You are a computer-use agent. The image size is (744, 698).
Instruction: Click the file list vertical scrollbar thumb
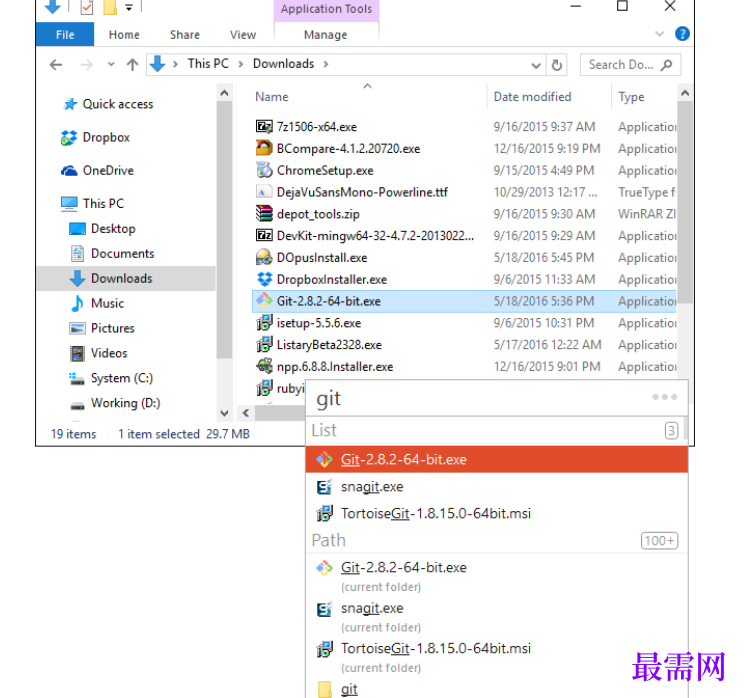685,202
